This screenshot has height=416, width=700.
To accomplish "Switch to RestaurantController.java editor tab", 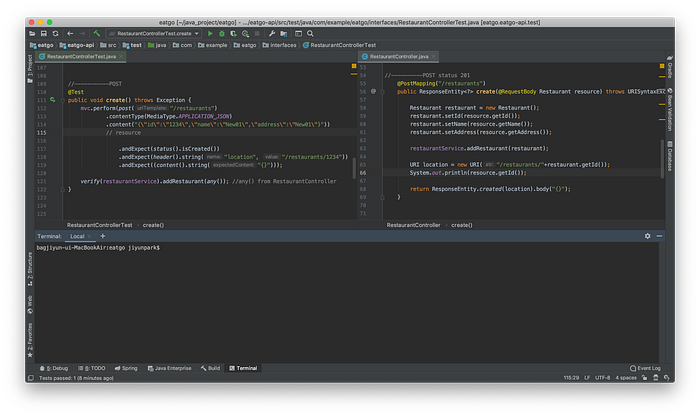I will tap(398, 57).
